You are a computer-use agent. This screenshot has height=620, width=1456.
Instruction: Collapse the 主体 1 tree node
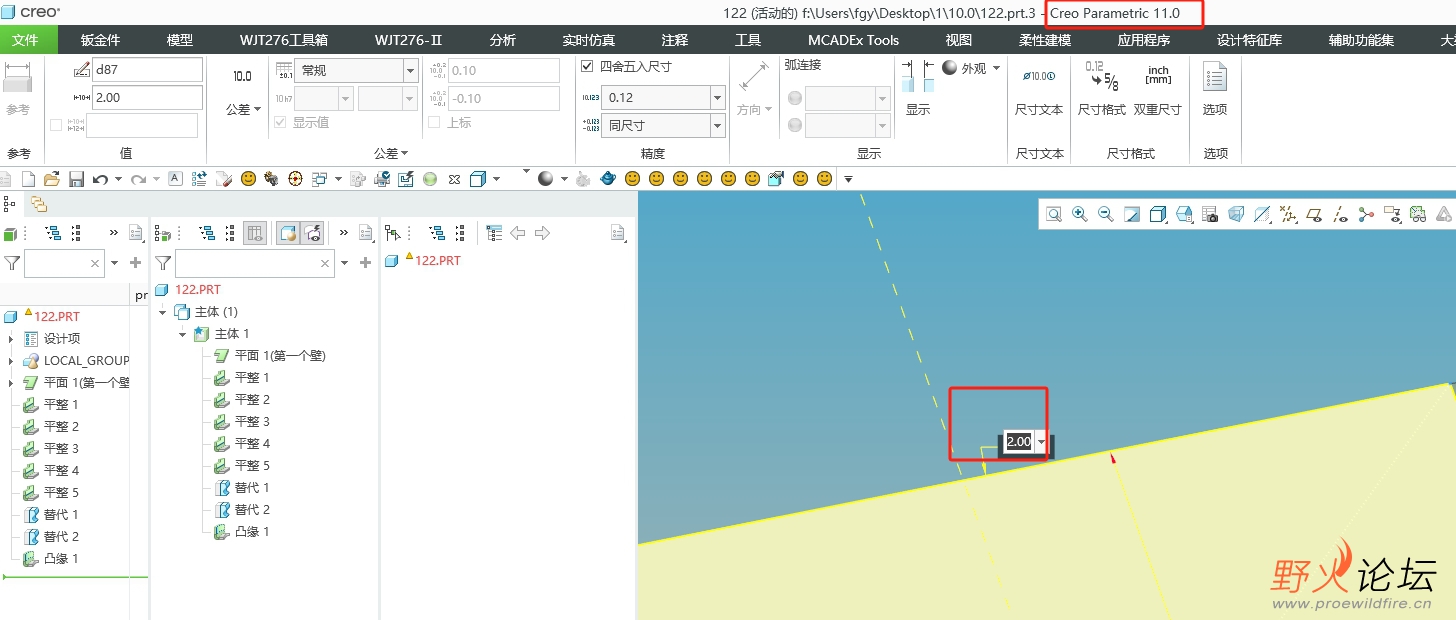coord(182,334)
